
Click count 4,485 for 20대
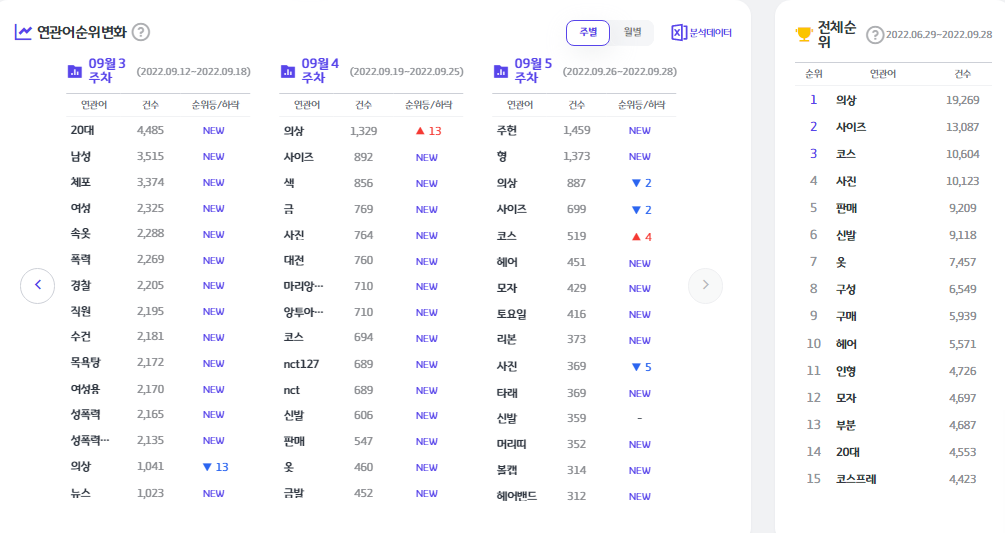tap(150, 130)
